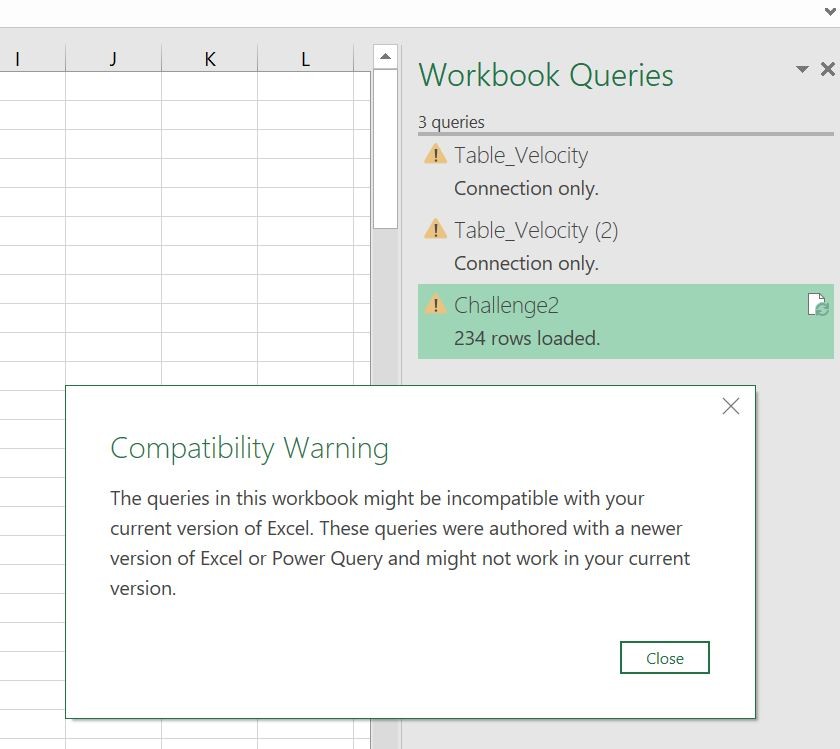Expand the collapsed ribbon chevron at top right
This screenshot has height=749, width=840.
[830, 12]
